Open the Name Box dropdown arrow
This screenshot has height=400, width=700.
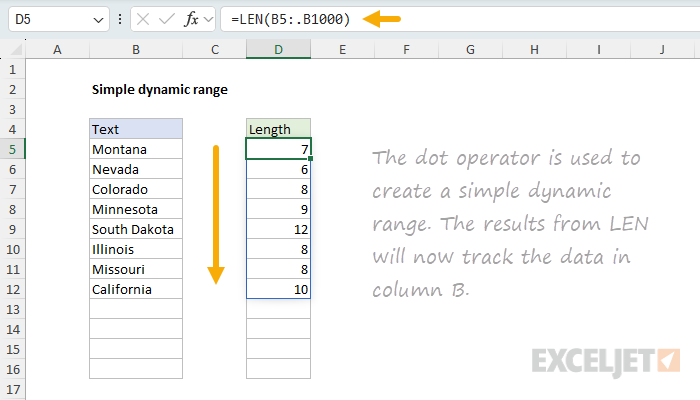97,19
